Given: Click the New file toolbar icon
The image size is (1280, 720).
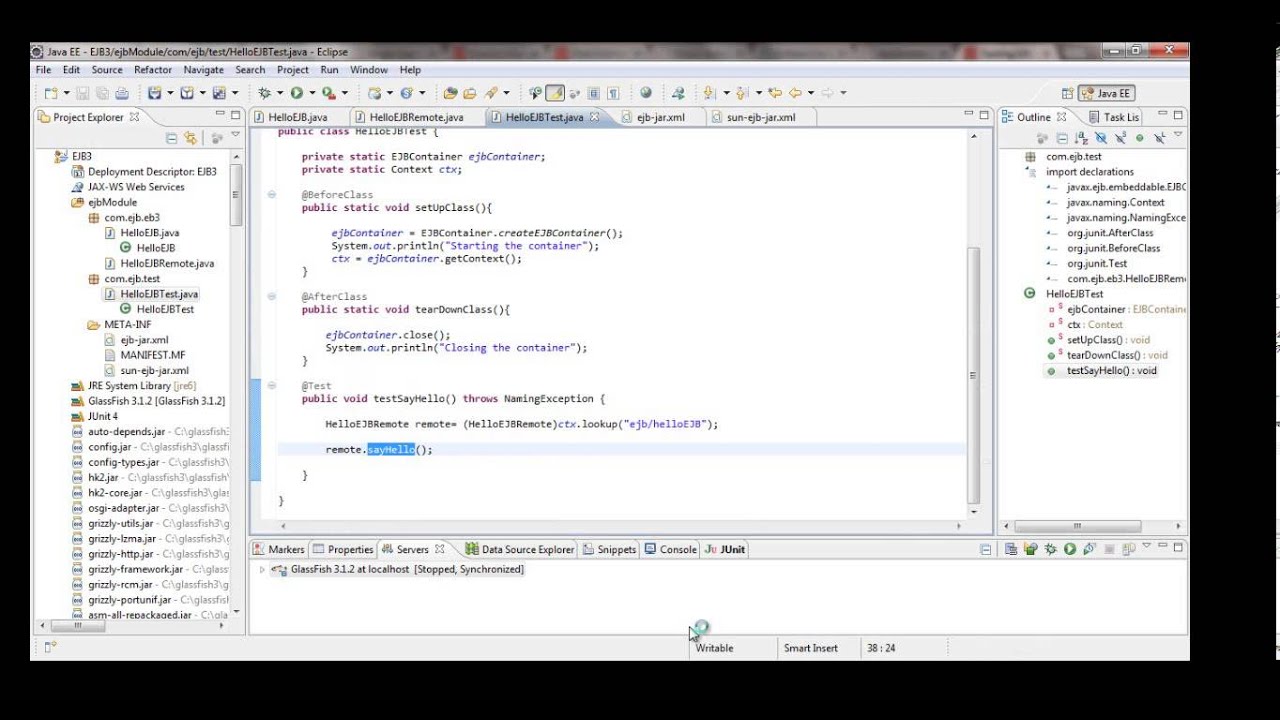Looking at the screenshot, I should [x=49, y=93].
